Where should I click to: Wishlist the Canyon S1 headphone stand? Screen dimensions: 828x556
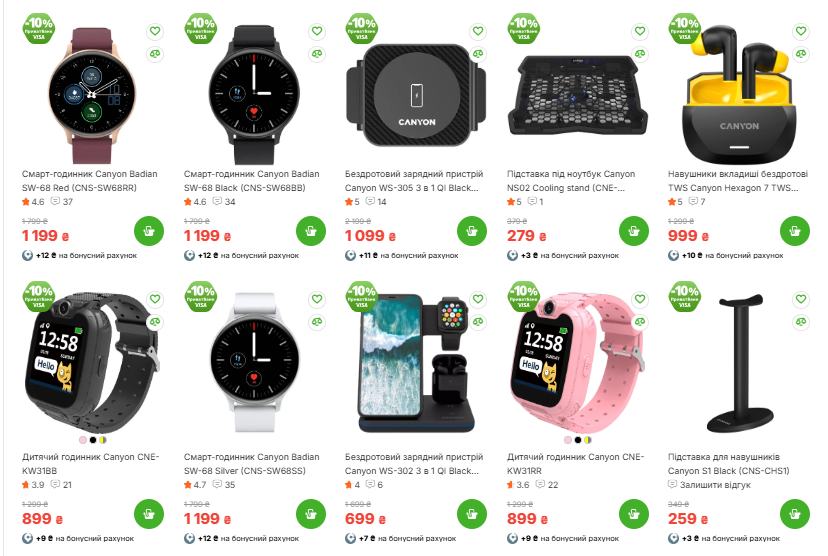[x=801, y=299]
